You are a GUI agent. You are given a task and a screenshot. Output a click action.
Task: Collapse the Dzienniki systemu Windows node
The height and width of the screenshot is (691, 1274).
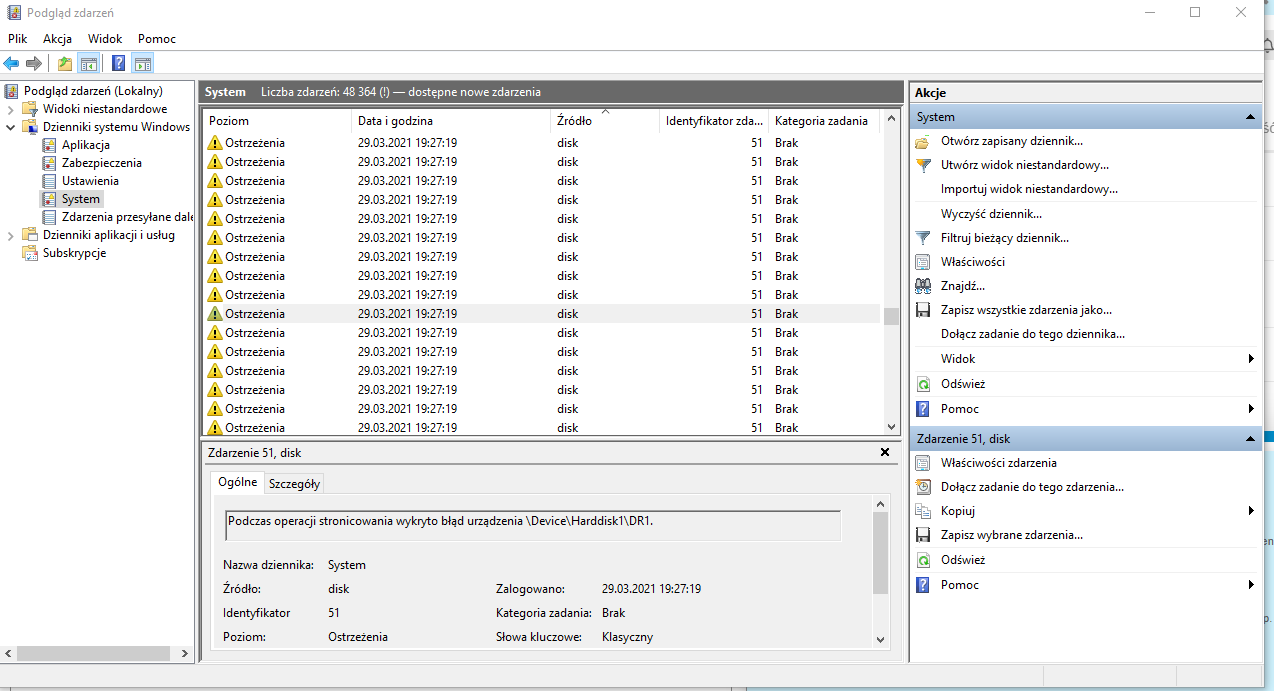pyautogui.click(x=11, y=127)
